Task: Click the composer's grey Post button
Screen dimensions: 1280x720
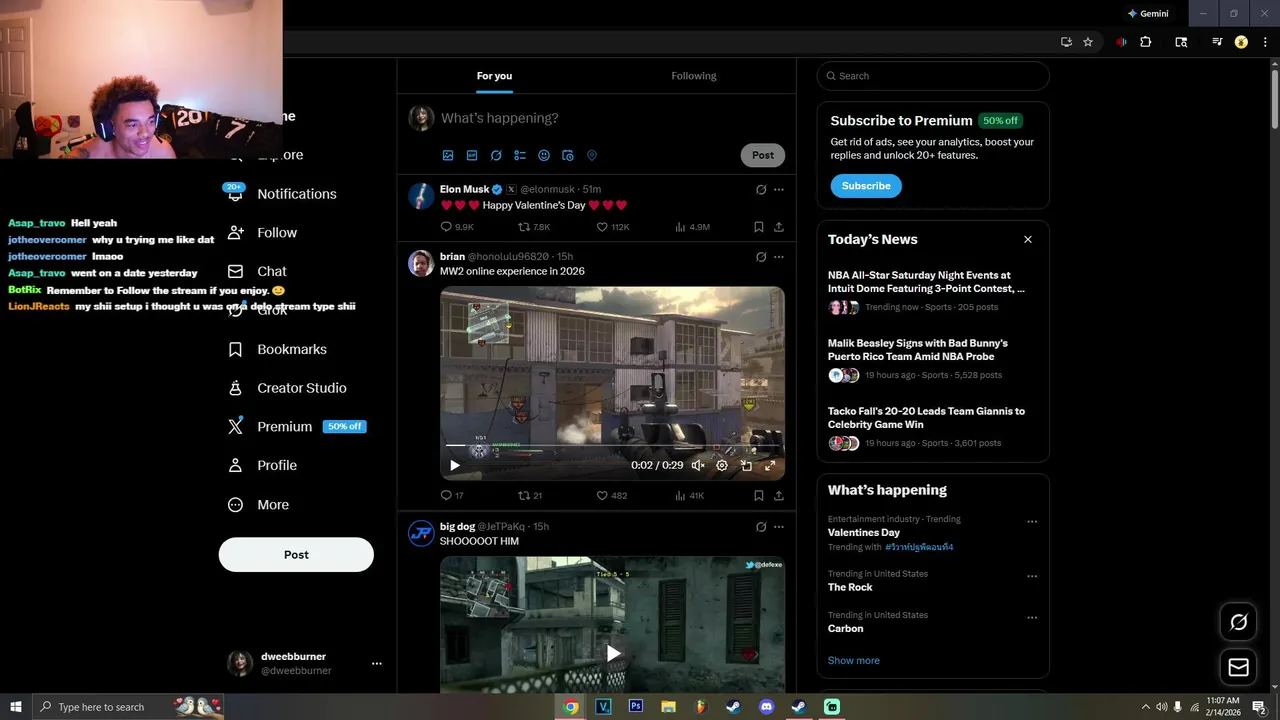Action: 763,155
